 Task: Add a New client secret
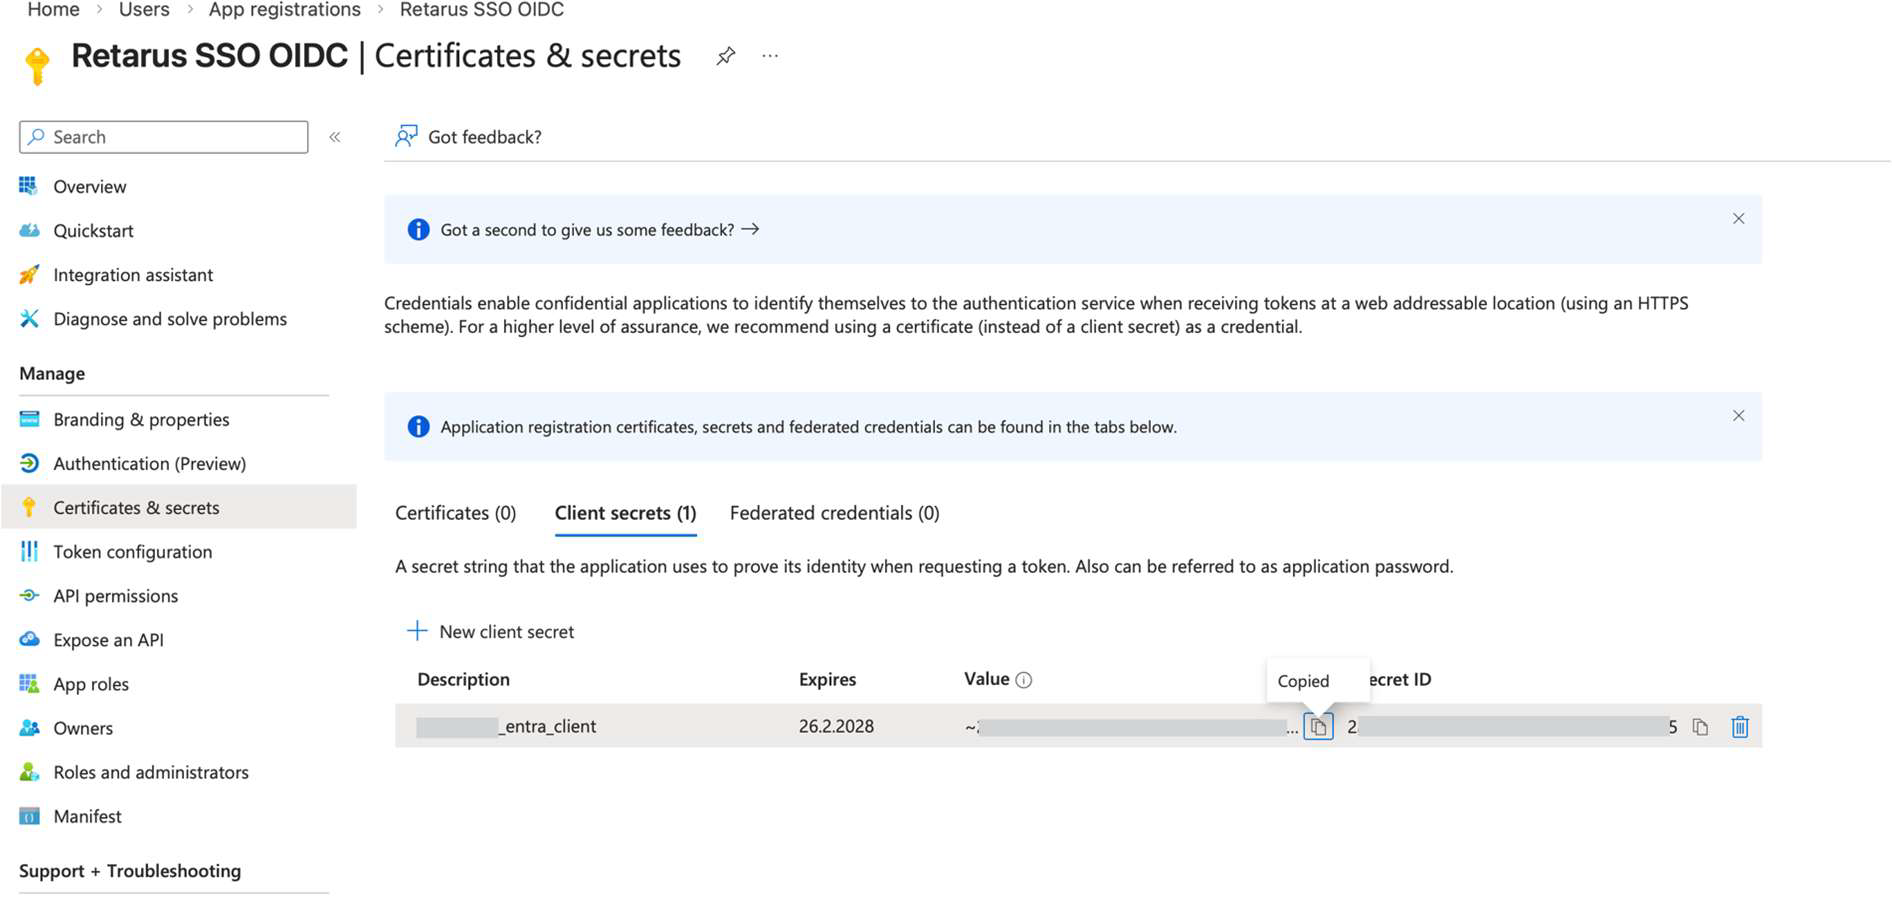pyautogui.click(x=491, y=632)
